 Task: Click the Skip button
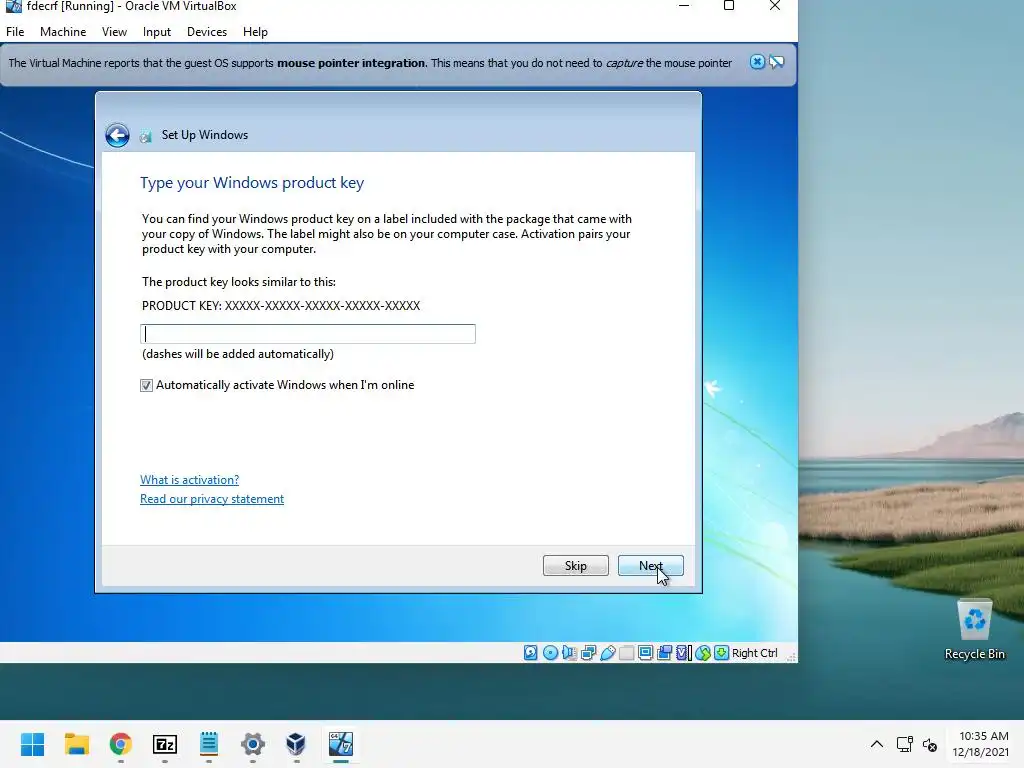click(575, 566)
